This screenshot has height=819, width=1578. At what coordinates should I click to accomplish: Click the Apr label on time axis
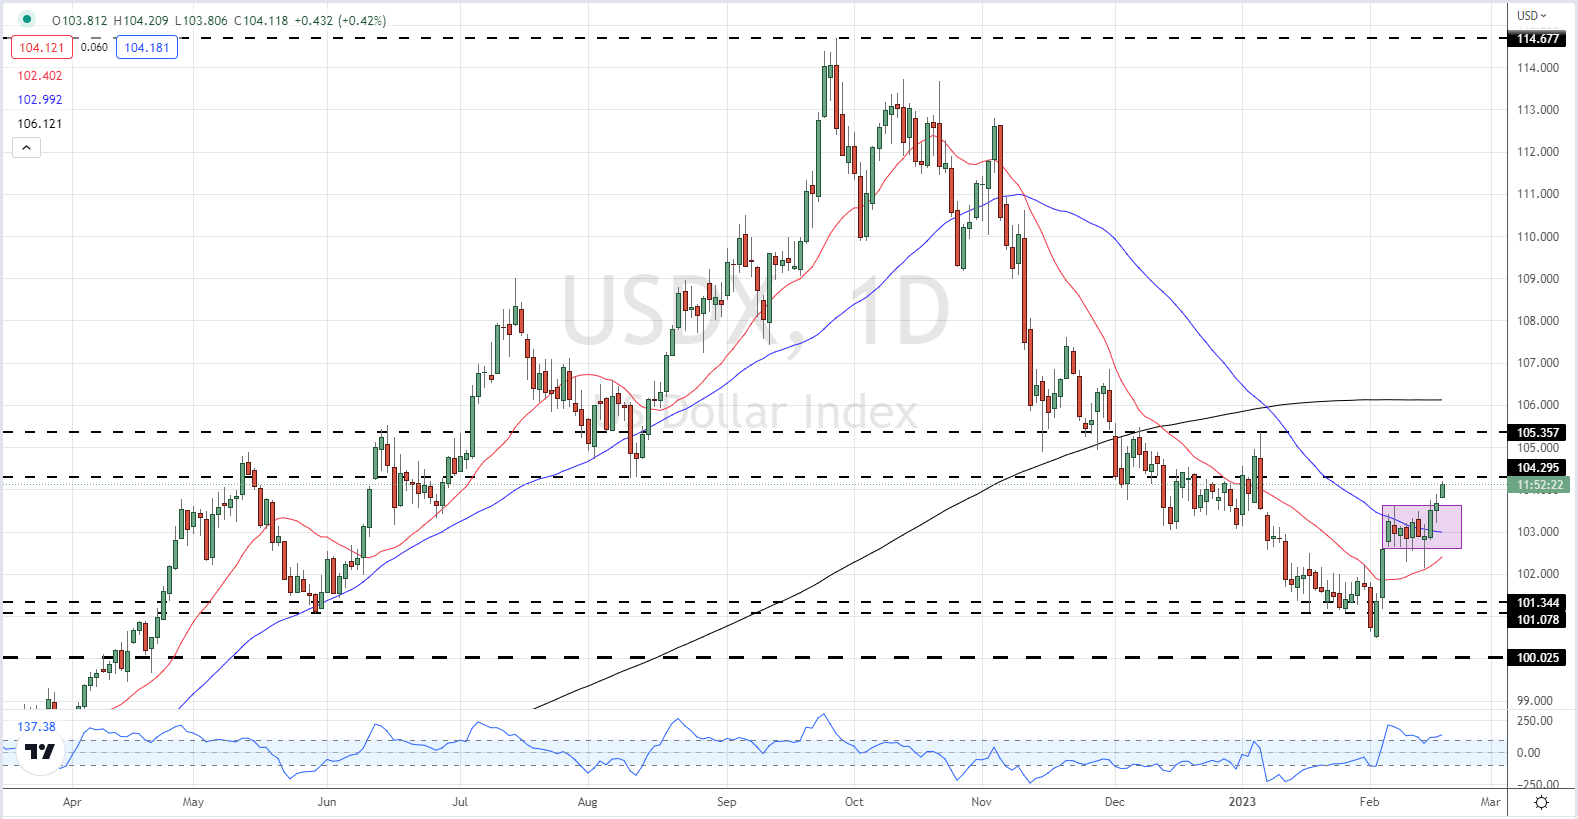click(x=72, y=802)
